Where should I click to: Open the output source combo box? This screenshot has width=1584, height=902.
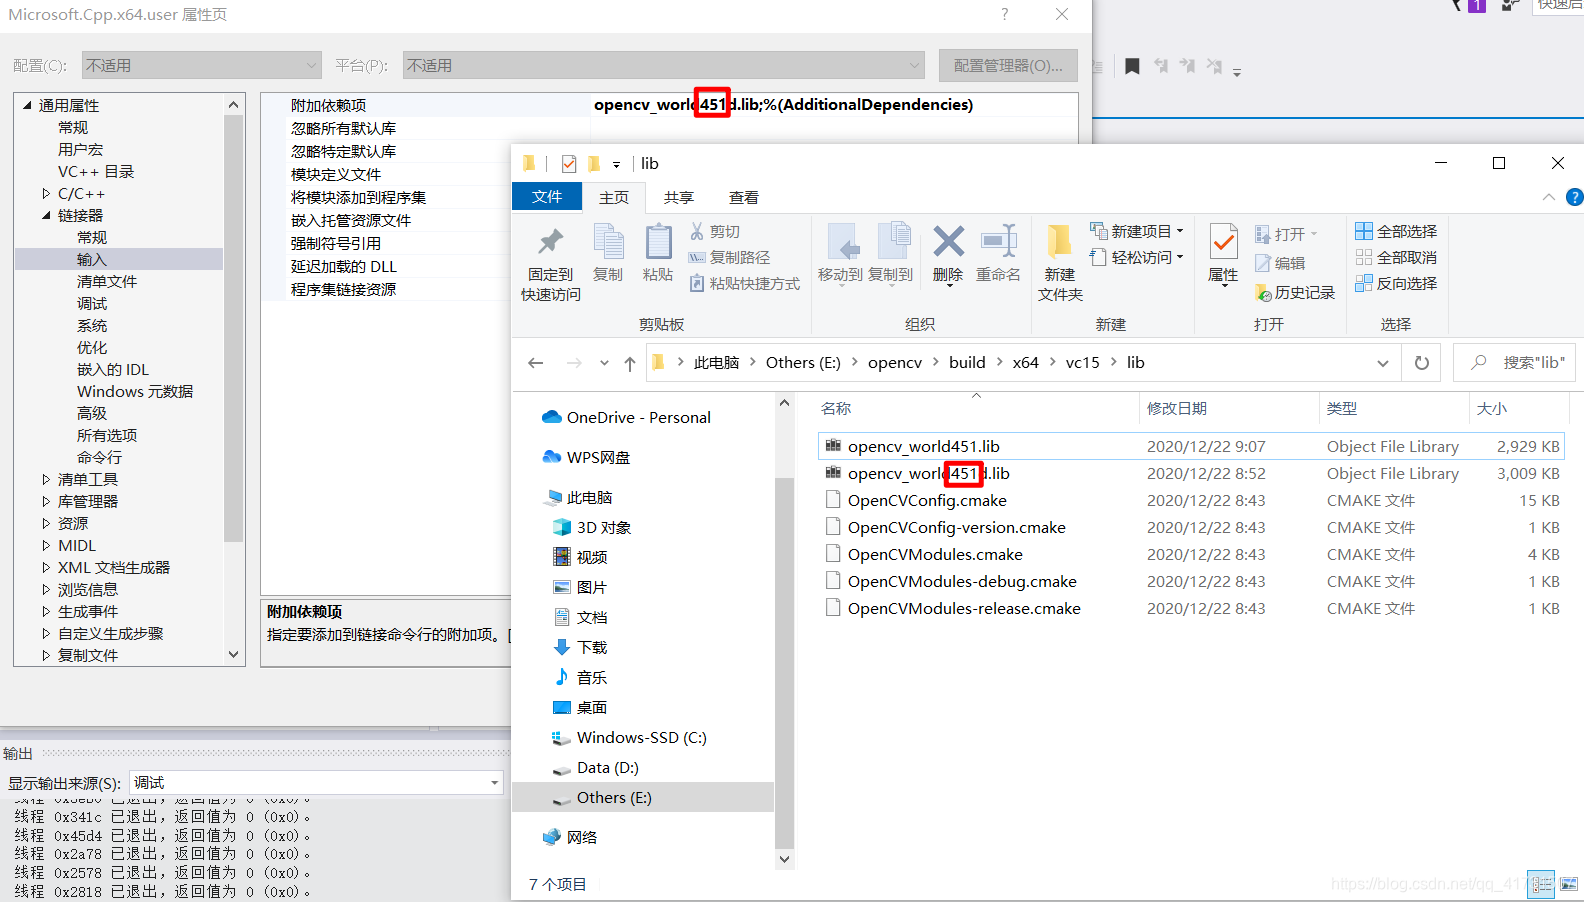tap(316, 783)
